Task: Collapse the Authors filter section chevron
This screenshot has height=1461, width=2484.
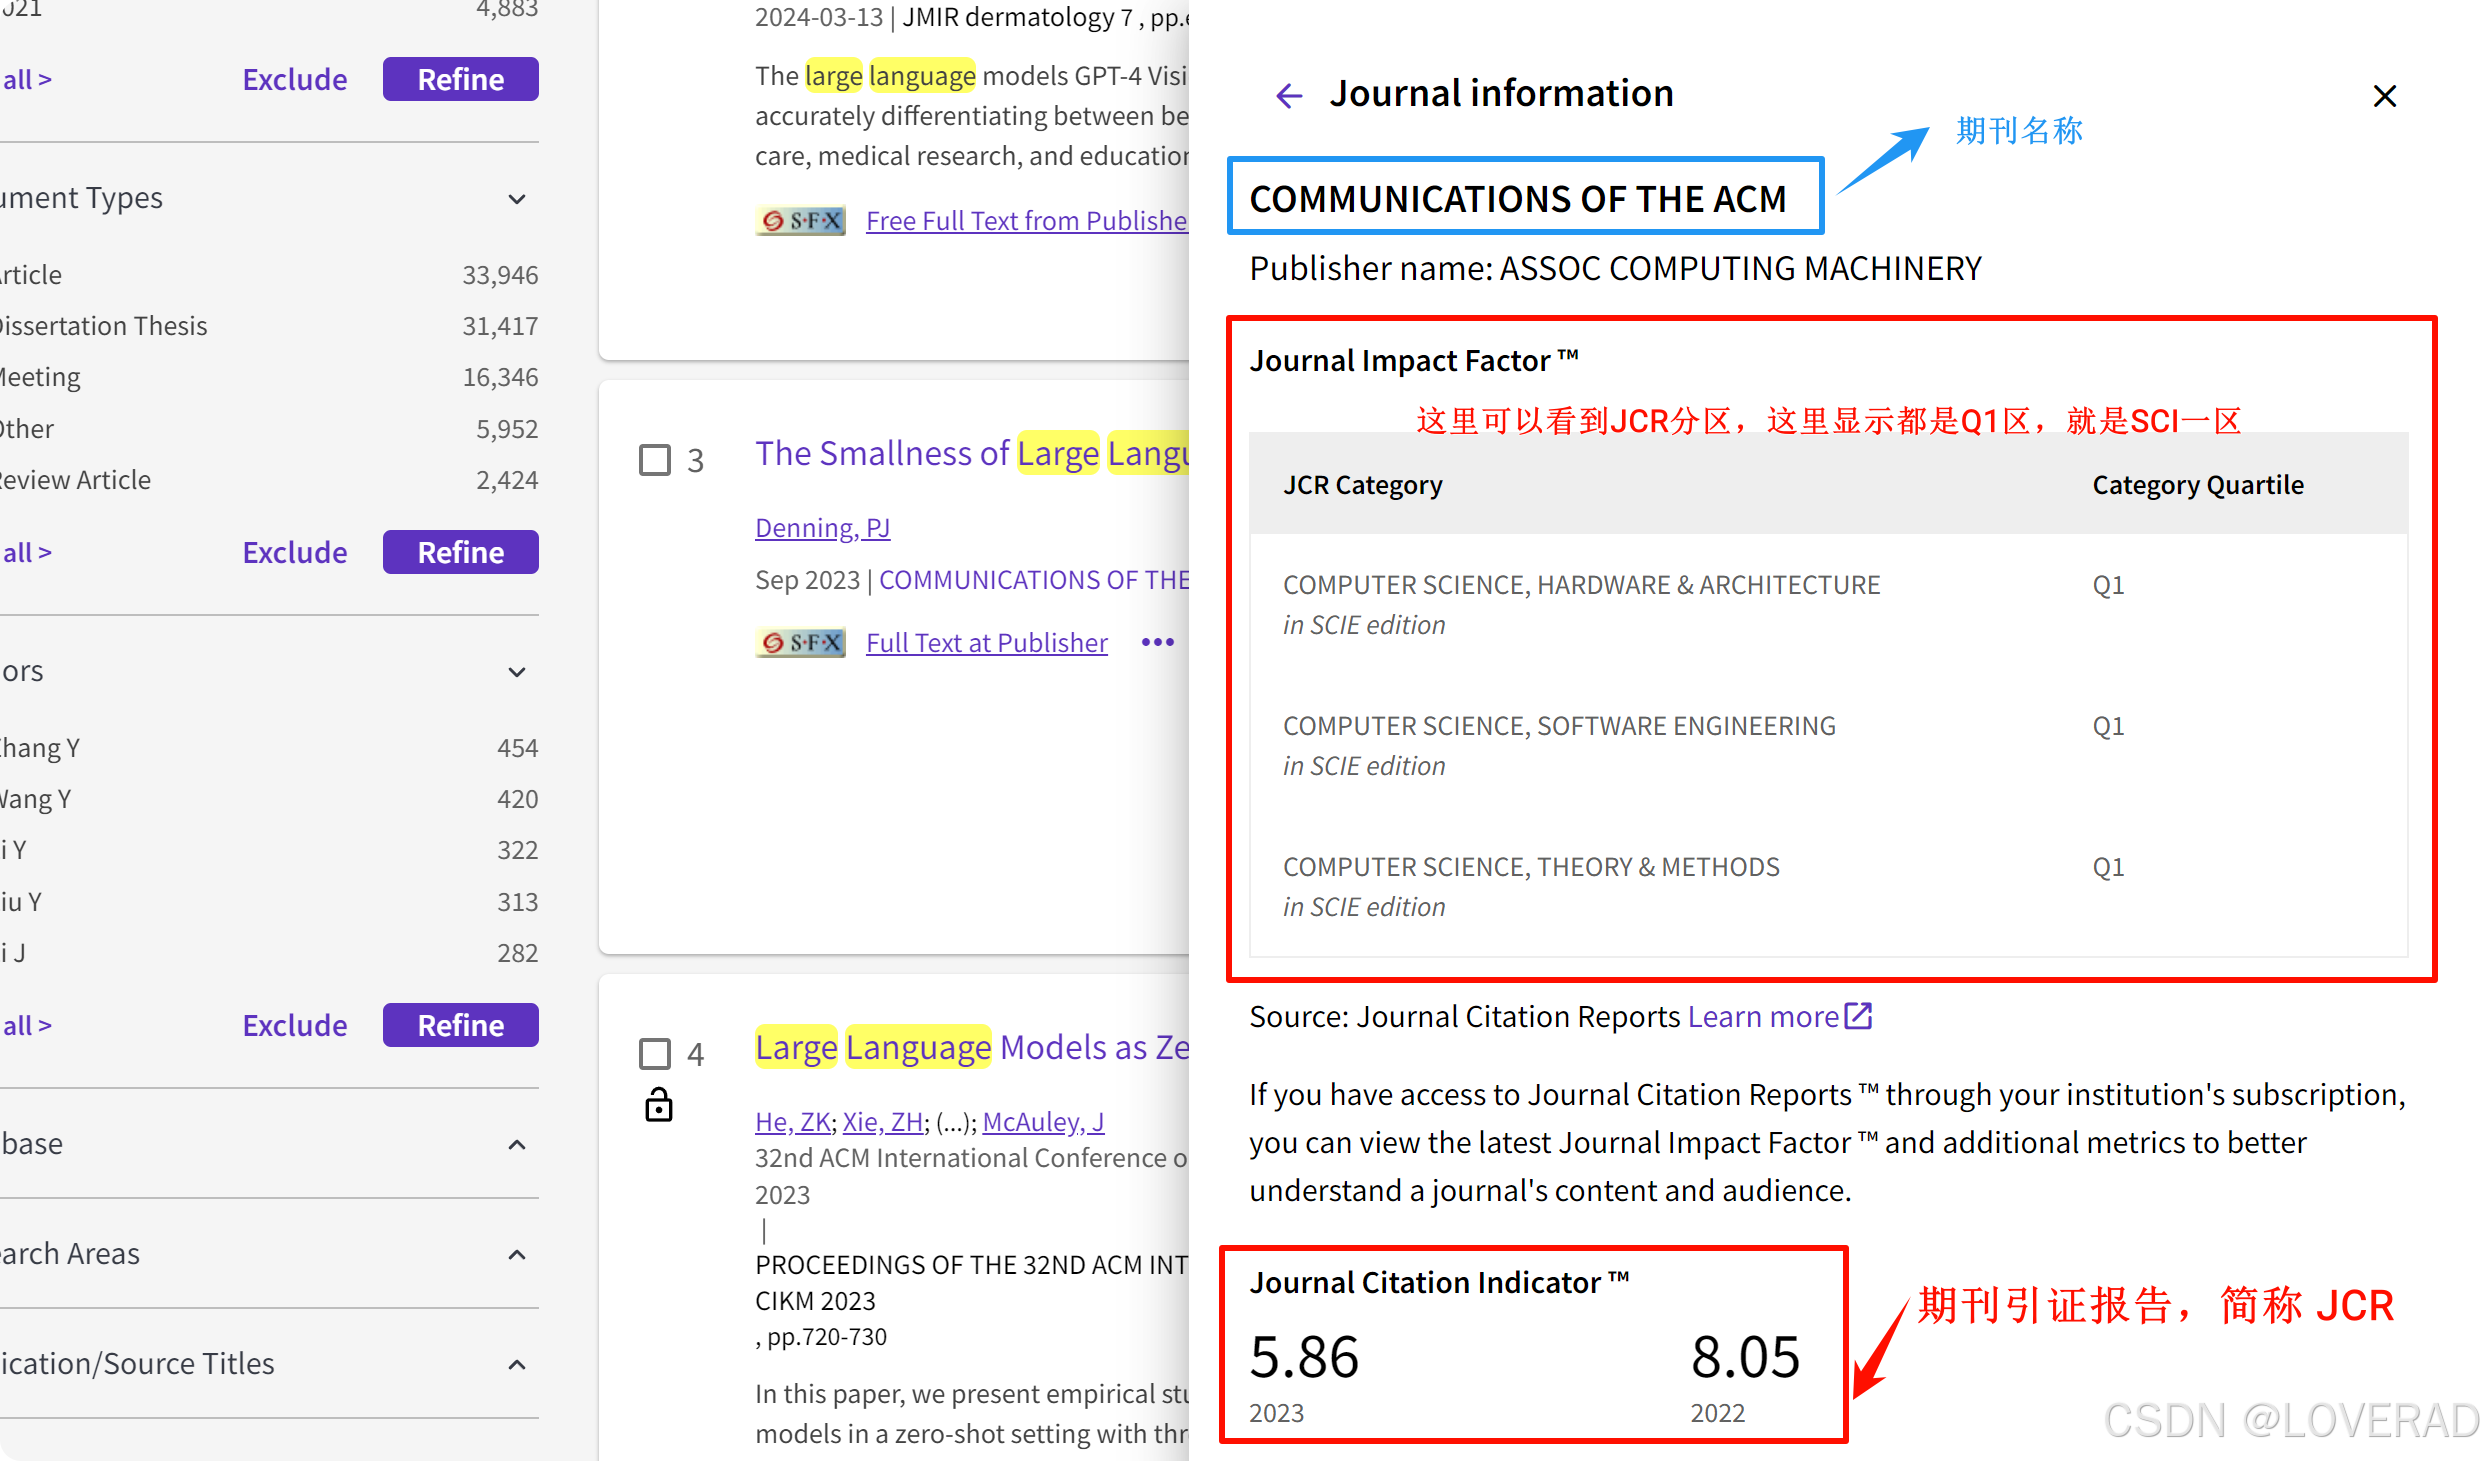Action: [x=517, y=671]
